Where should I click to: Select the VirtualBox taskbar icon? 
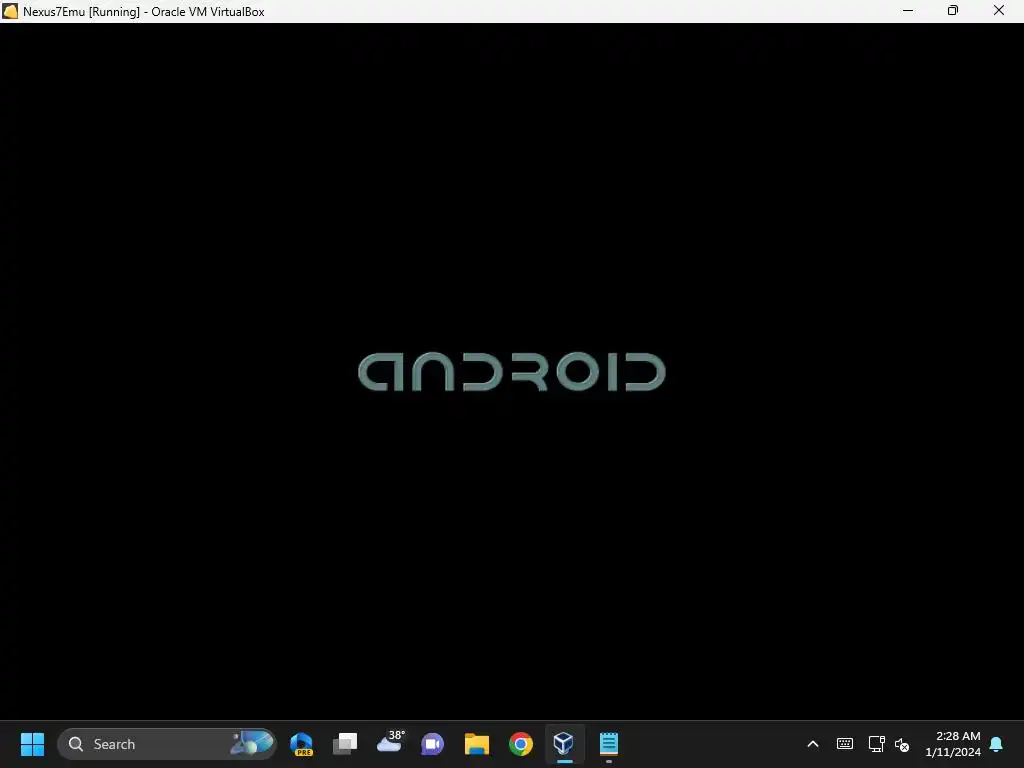(564, 744)
